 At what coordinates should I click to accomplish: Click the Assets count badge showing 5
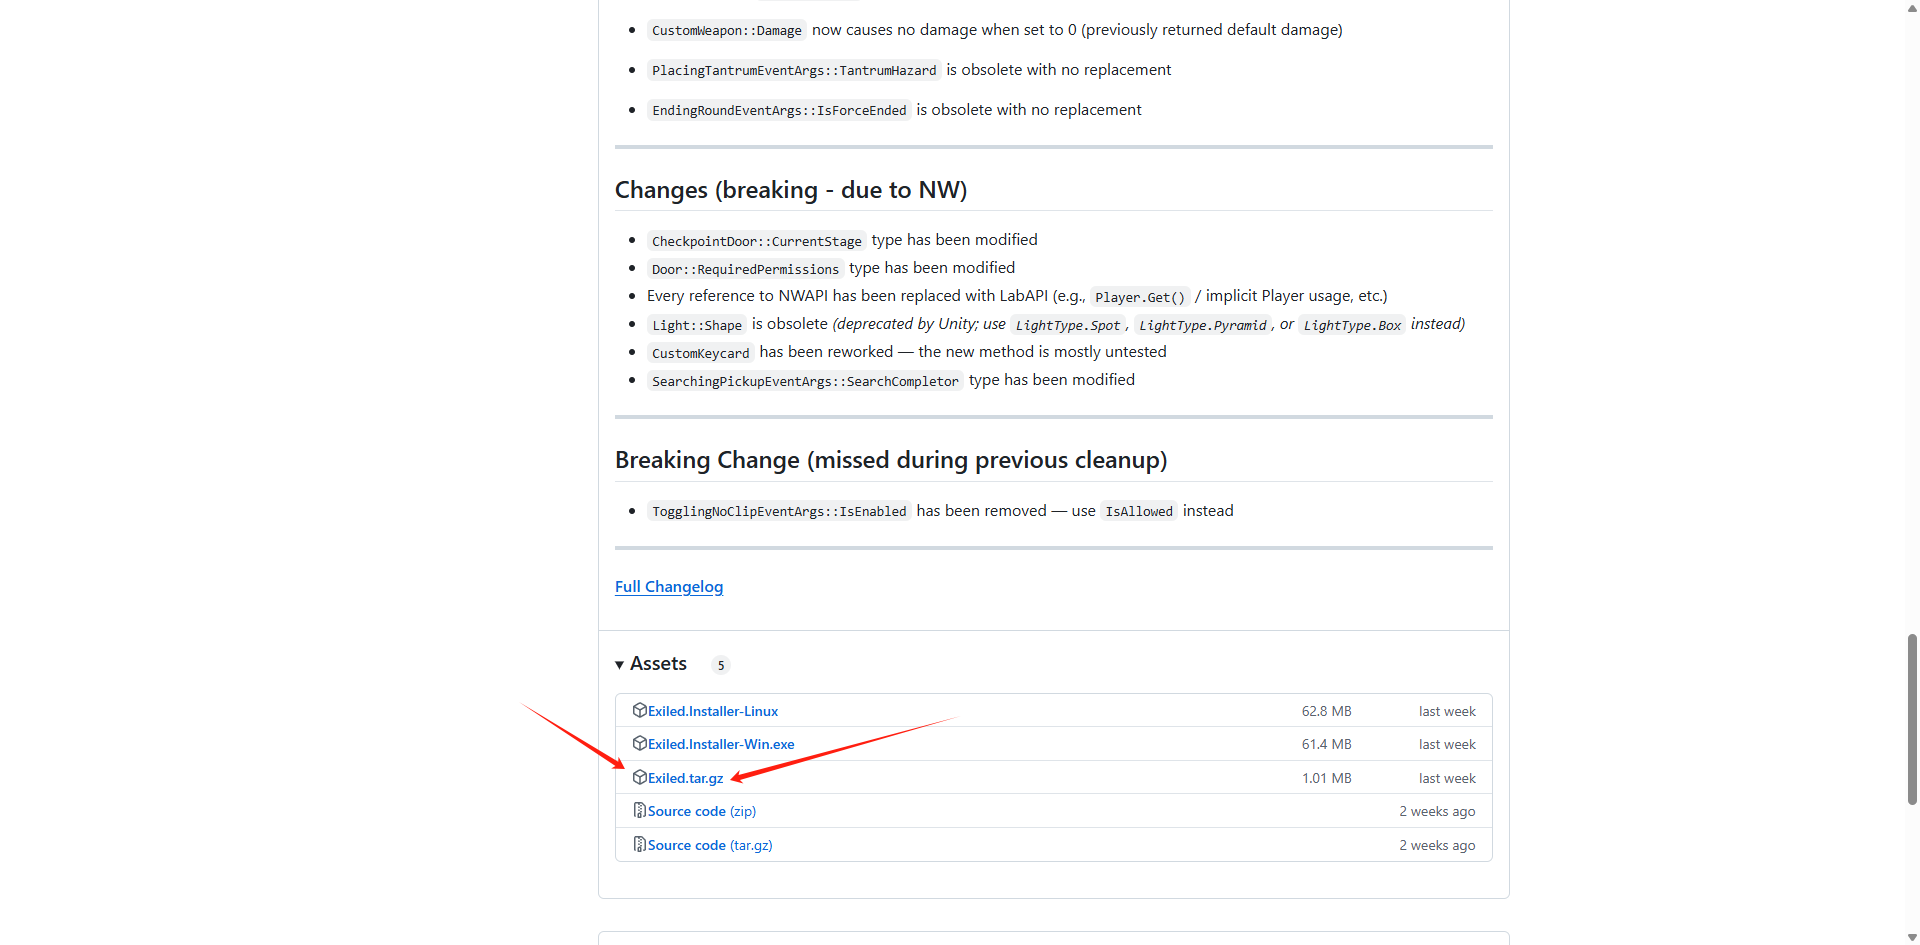click(x=720, y=665)
